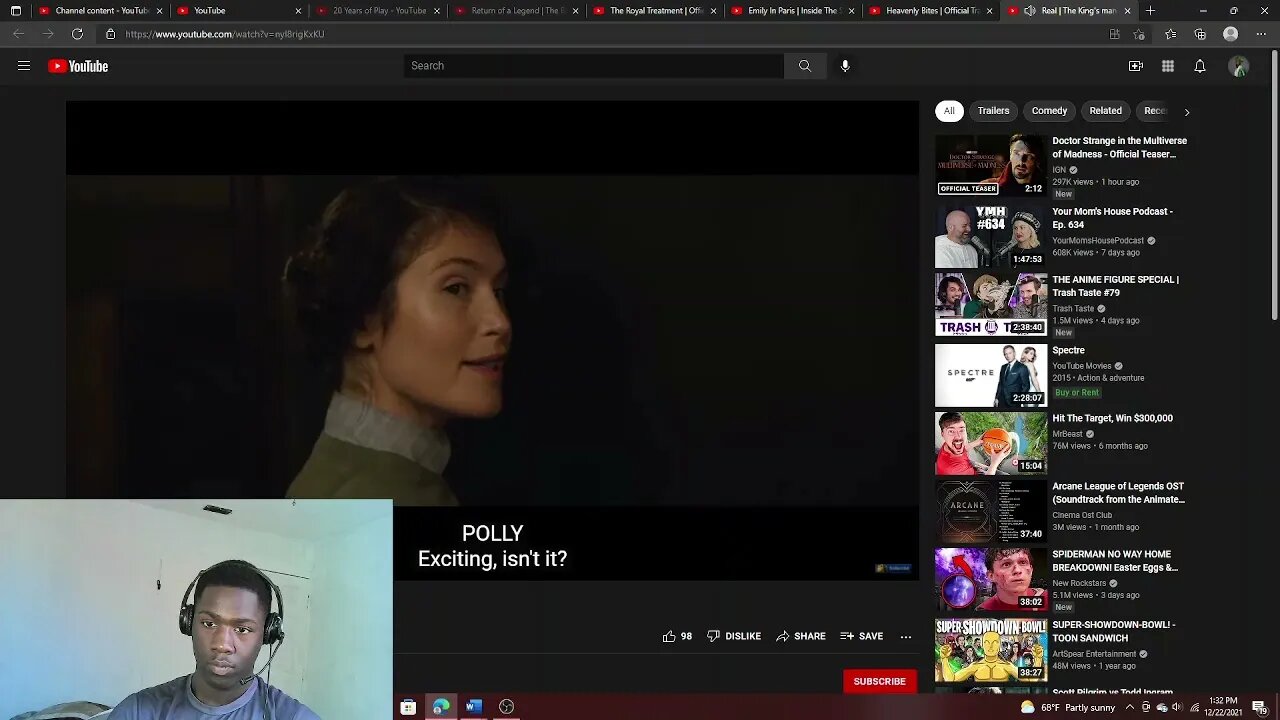This screenshot has width=1280, height=720.
Task: Open the Hit The Target MrBeast thumbnail
Action: click(x=991, y=444)
